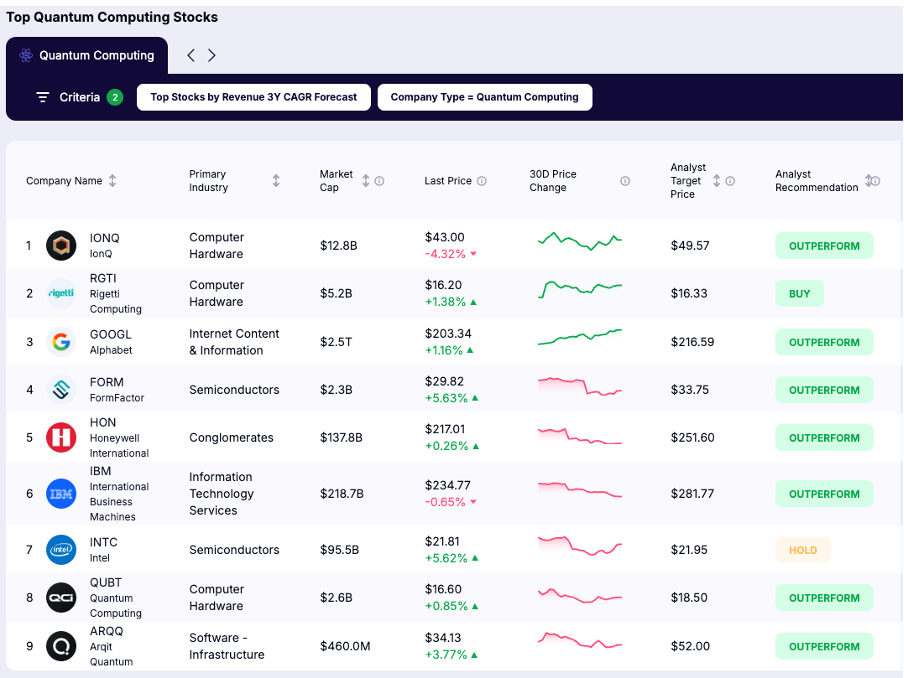The width and height of the screenshot is (904, 678).
Task: Select QUBT last price $16.60
Action: (443, 589)
